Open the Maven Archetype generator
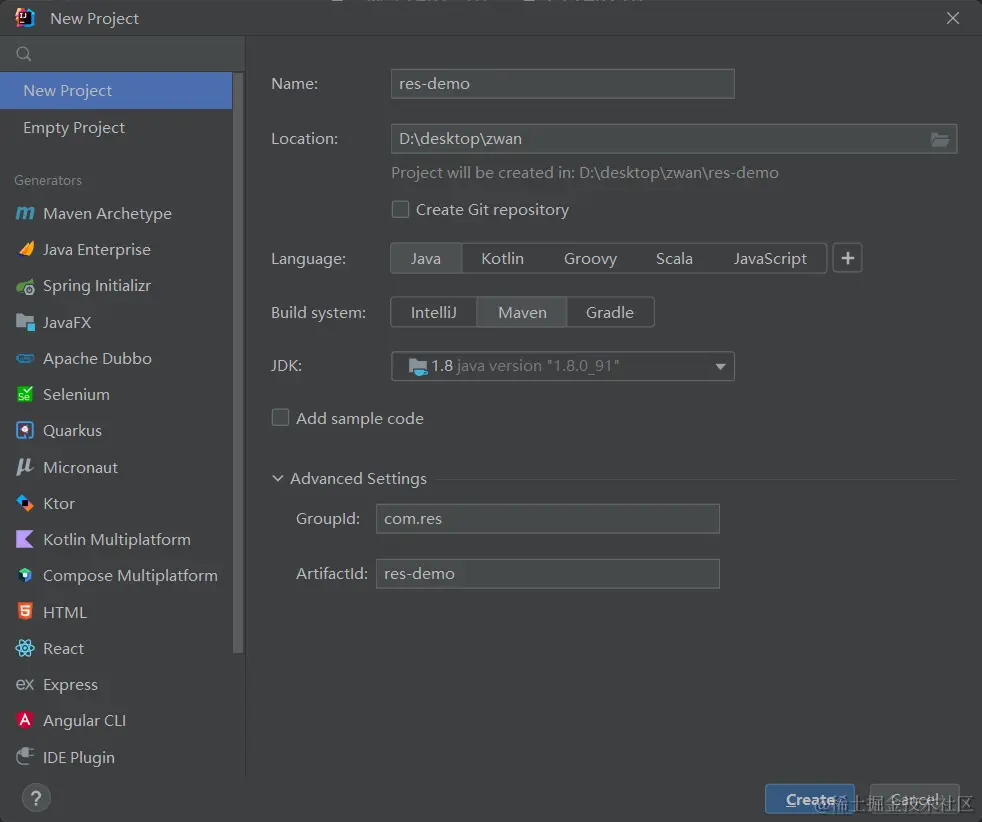The height and width of the screenshot is (822, 982). coord(116,213)
